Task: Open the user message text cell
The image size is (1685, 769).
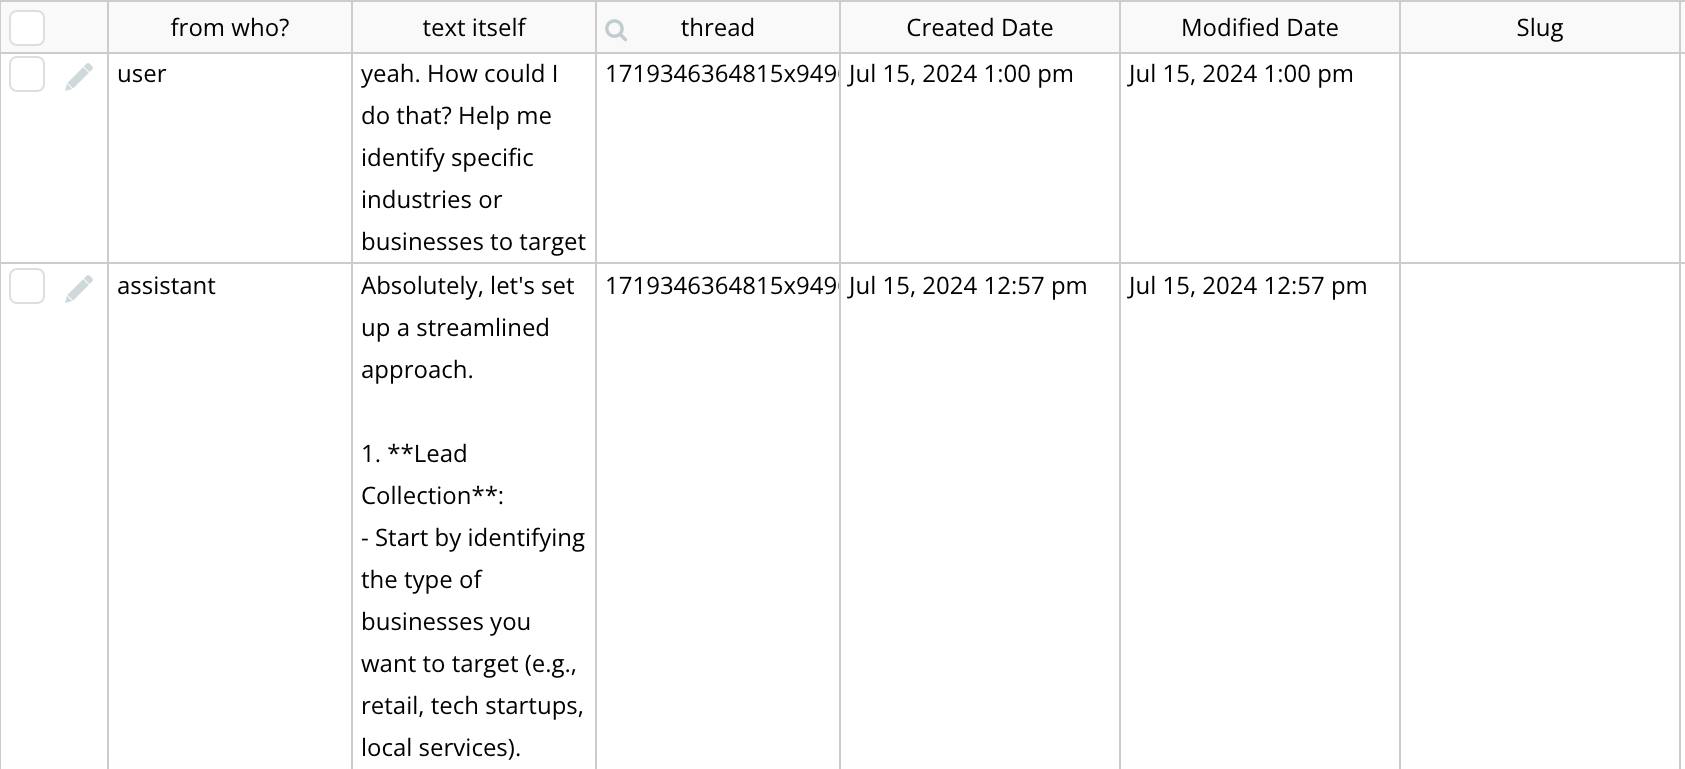Action: [473, 157]
